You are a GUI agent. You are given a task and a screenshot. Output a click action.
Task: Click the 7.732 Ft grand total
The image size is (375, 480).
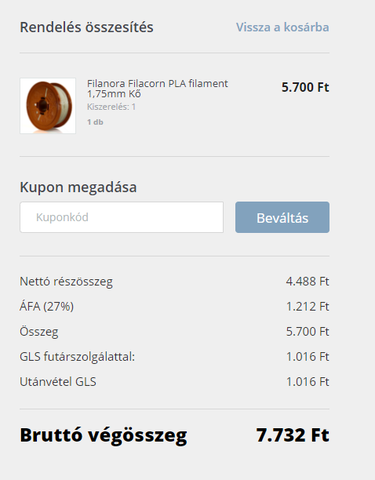[x=293, y=435]
